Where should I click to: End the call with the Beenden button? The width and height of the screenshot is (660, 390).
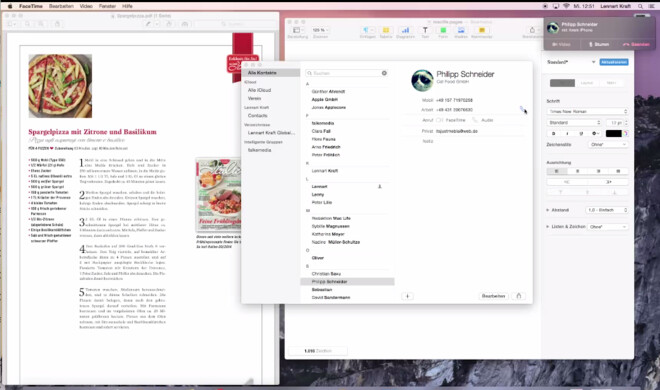pyautogui.click(x=636, y=44)
